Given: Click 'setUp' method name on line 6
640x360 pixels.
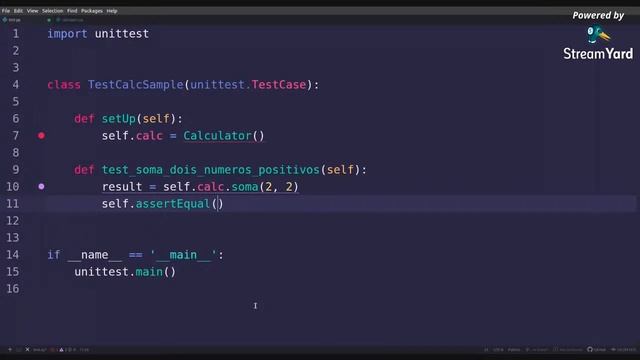Looking at the screenshot, I should click(118, 118).
